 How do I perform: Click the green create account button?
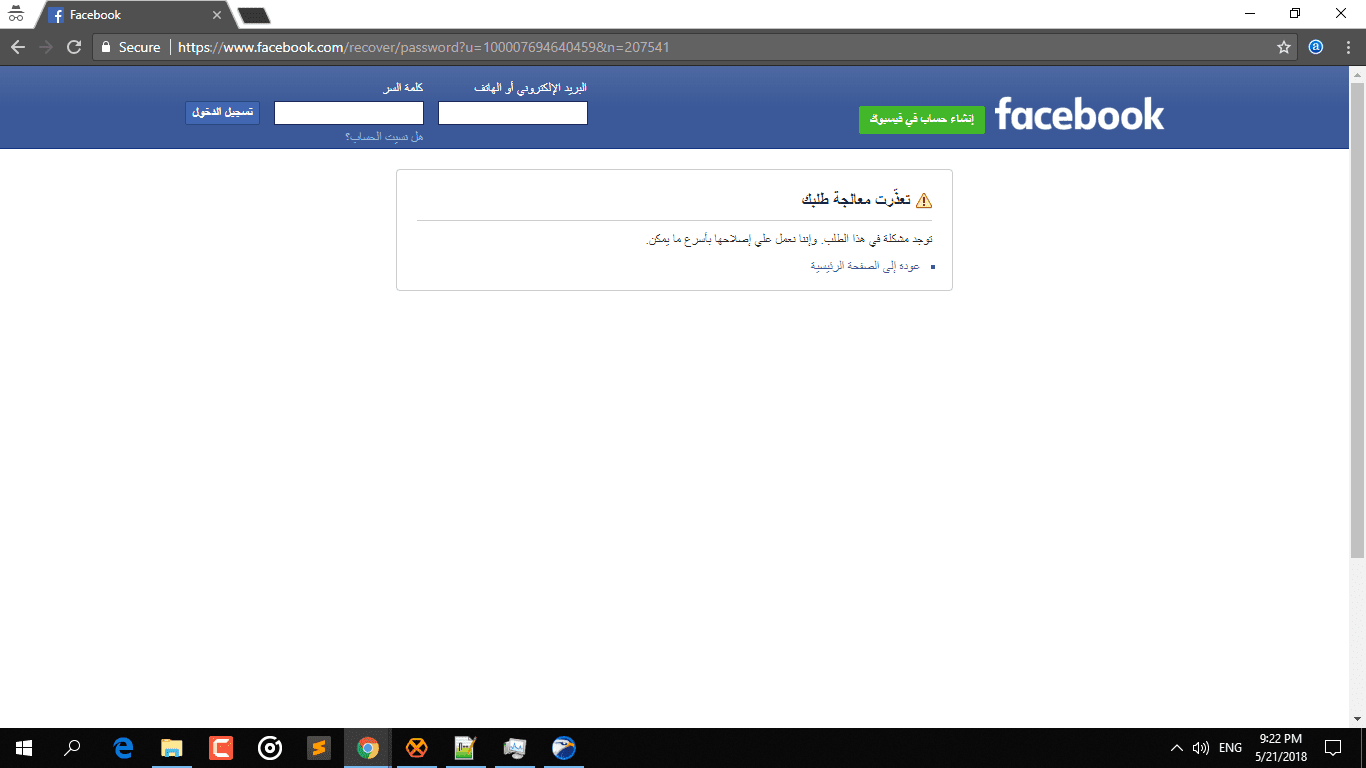point(922,119)
